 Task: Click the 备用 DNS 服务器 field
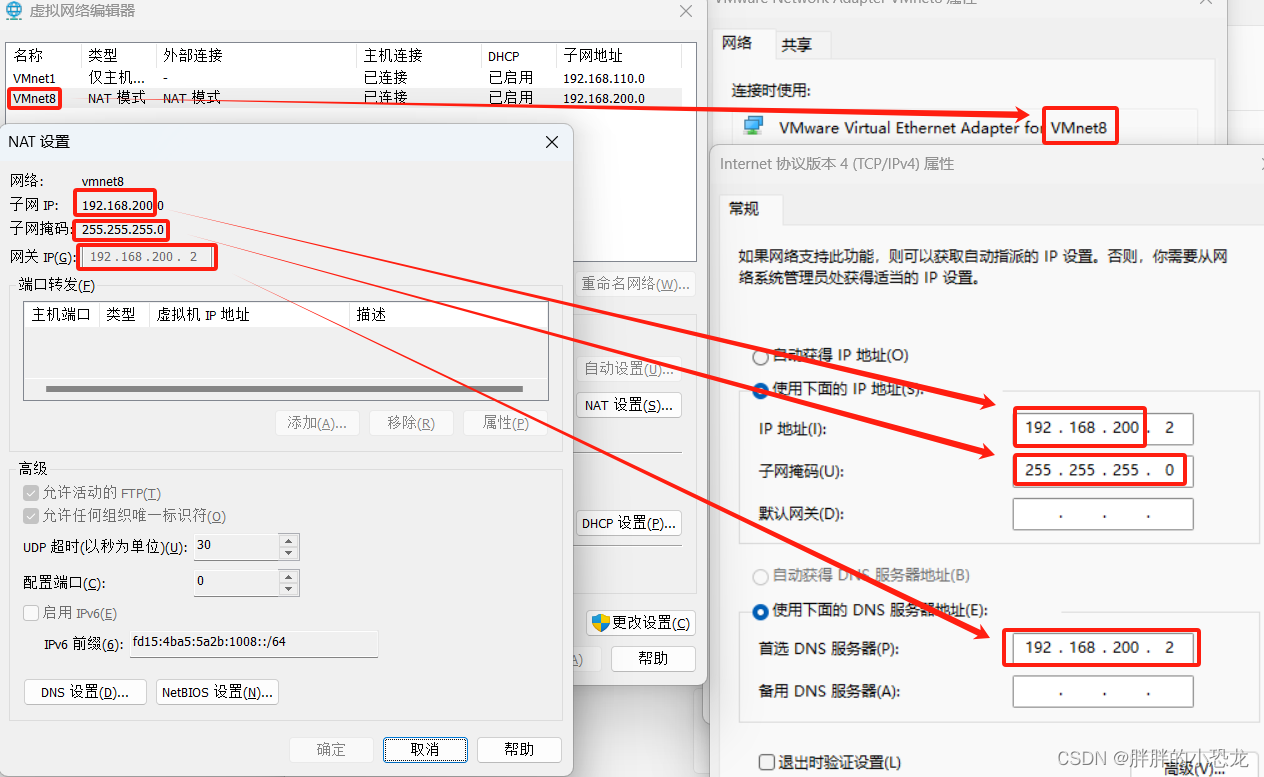(1102, 691)
